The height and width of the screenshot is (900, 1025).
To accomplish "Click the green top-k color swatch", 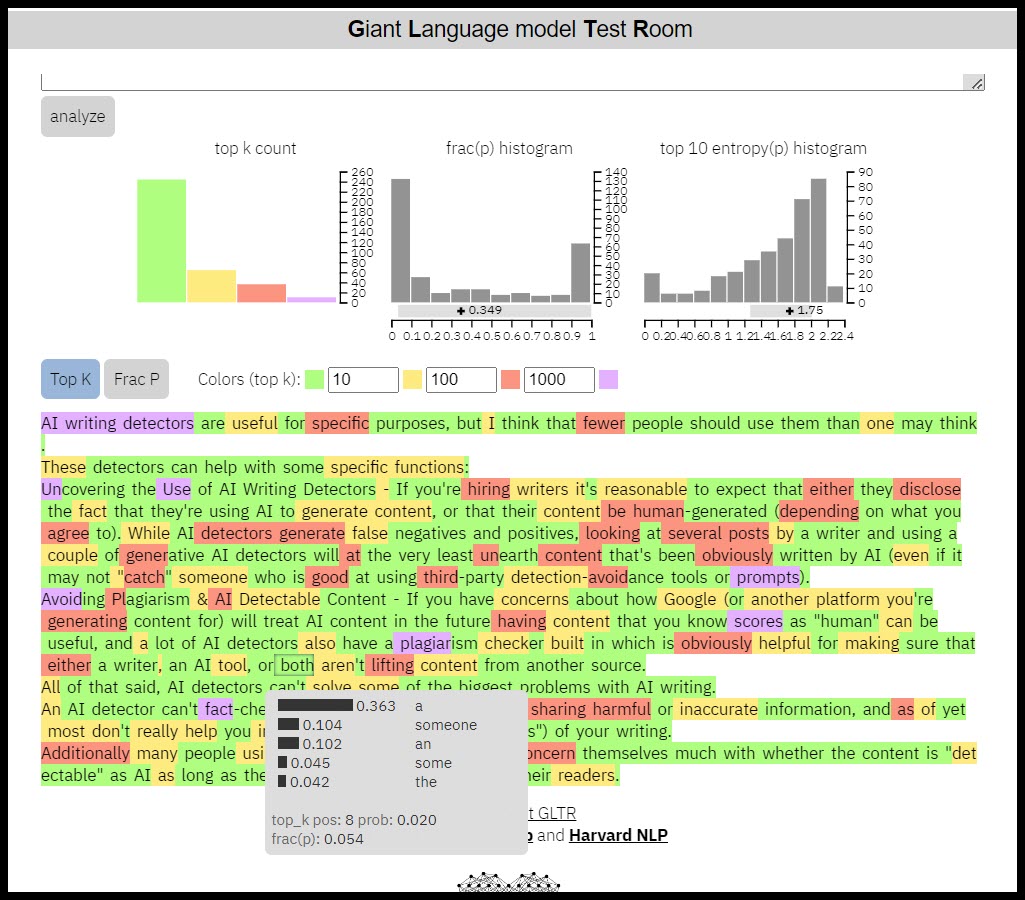I will pyautogui.click(x=314, y=380).
